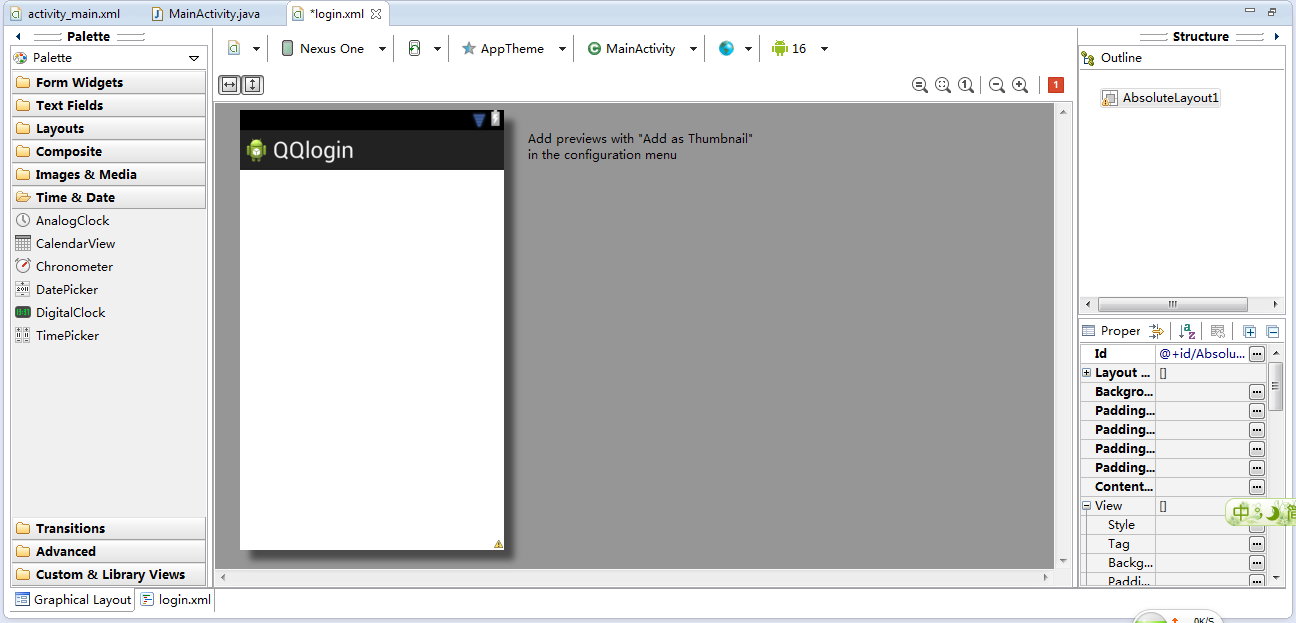Reset canvas zoom to 100%
This screenshot has width=1296, height=623.
[966, 85]
